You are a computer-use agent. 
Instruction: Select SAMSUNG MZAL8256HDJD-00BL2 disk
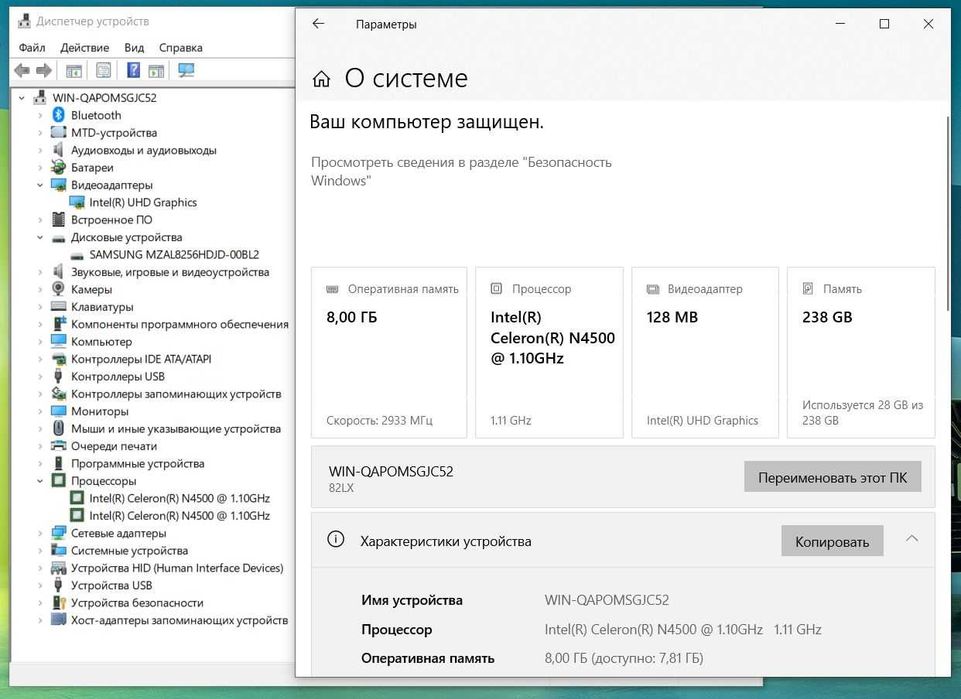click(174, 254)
